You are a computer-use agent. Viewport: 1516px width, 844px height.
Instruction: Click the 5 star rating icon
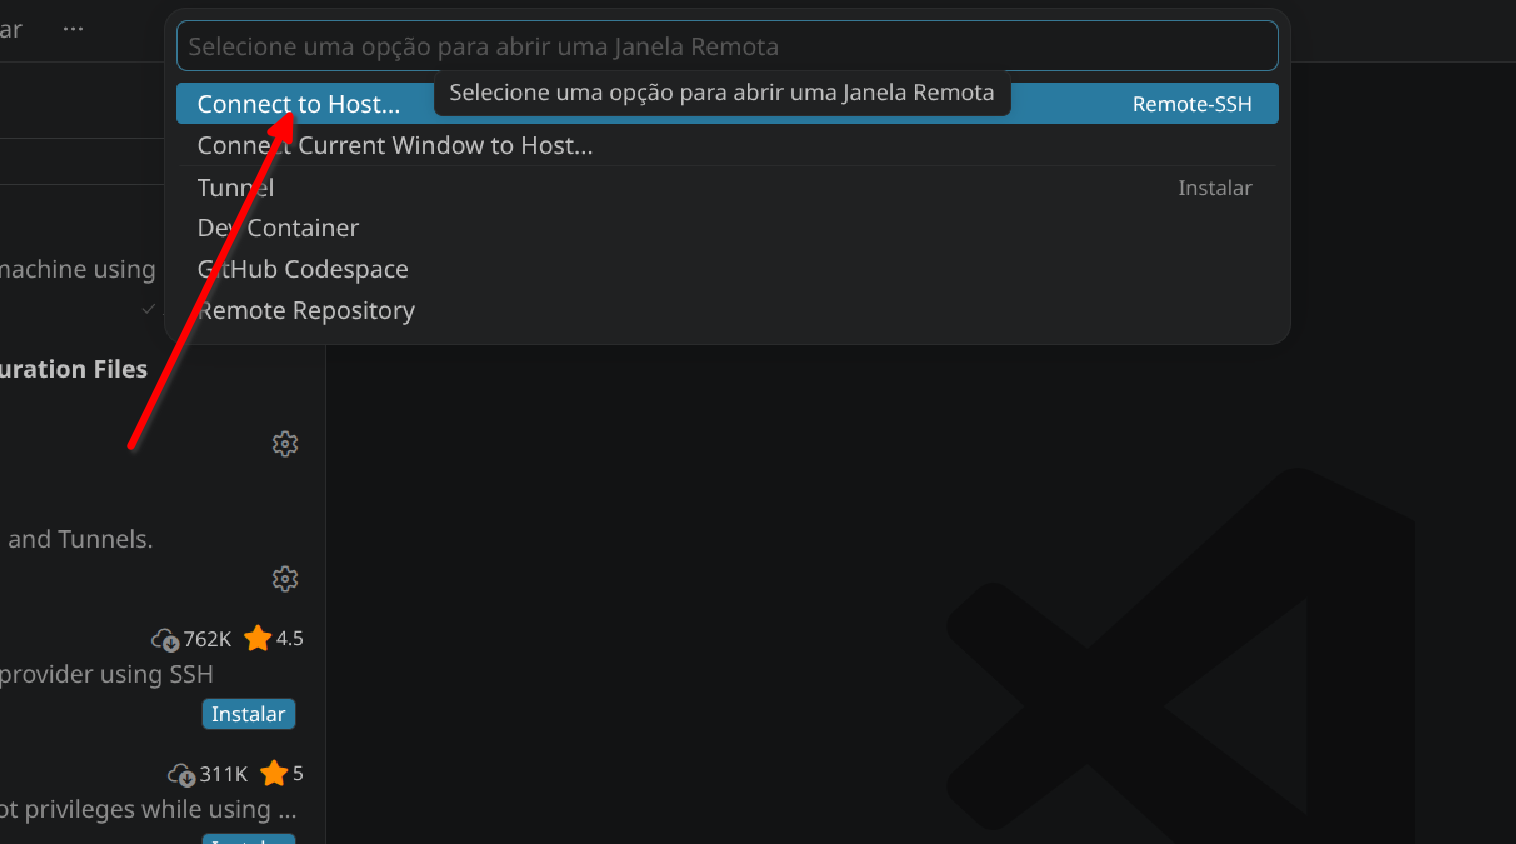274,773
